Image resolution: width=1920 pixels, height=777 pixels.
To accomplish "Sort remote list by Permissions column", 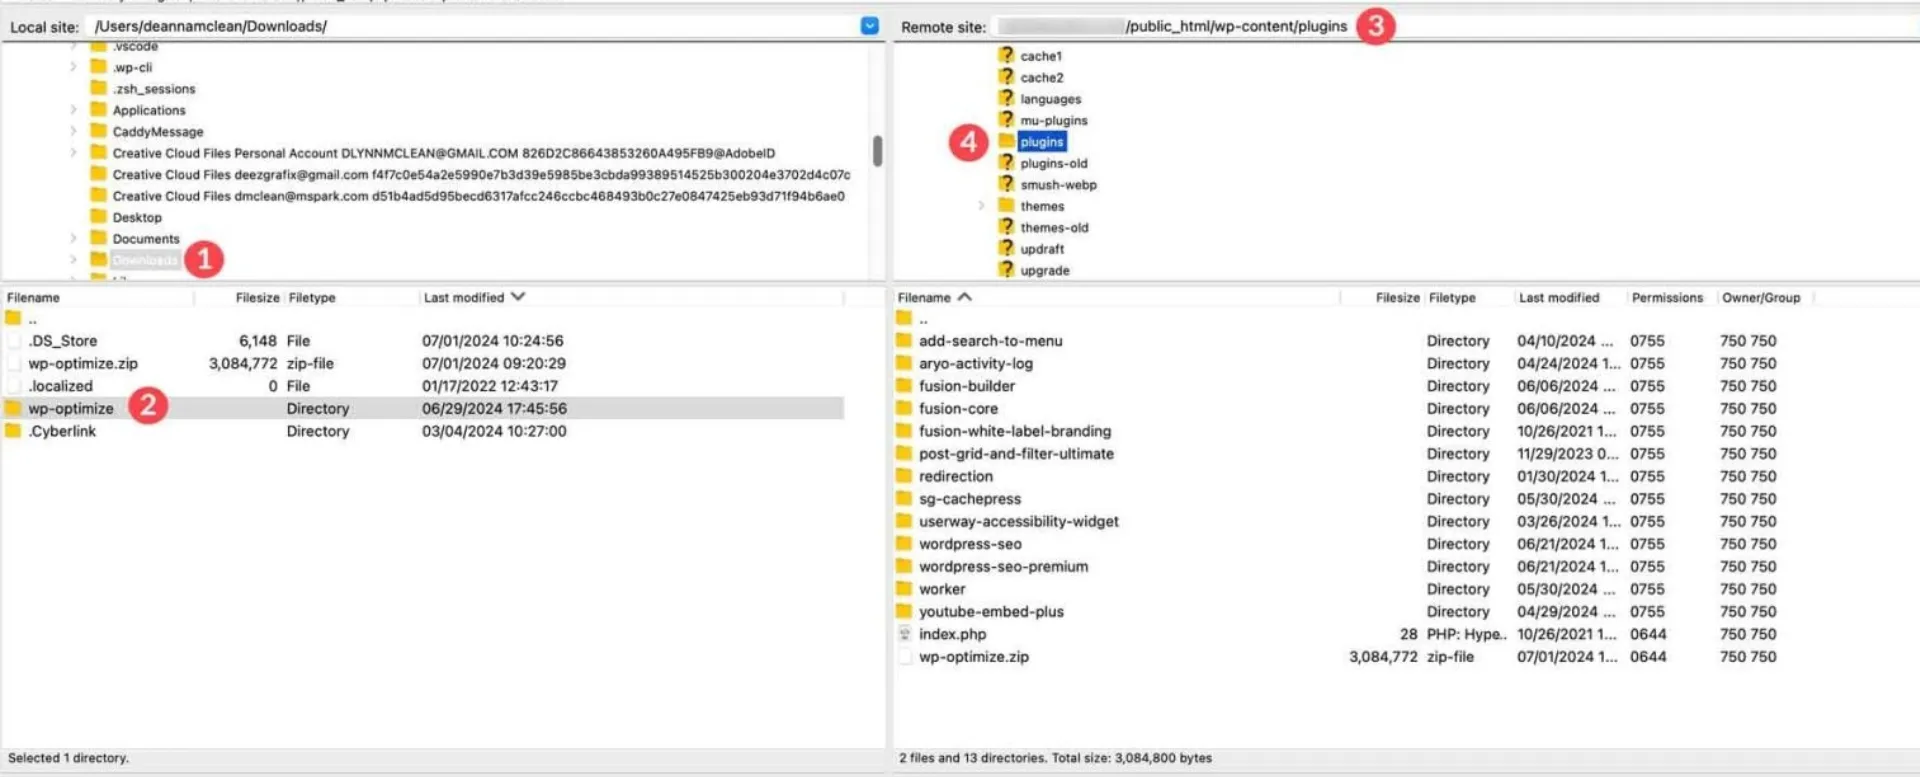I will point(1667,298).
